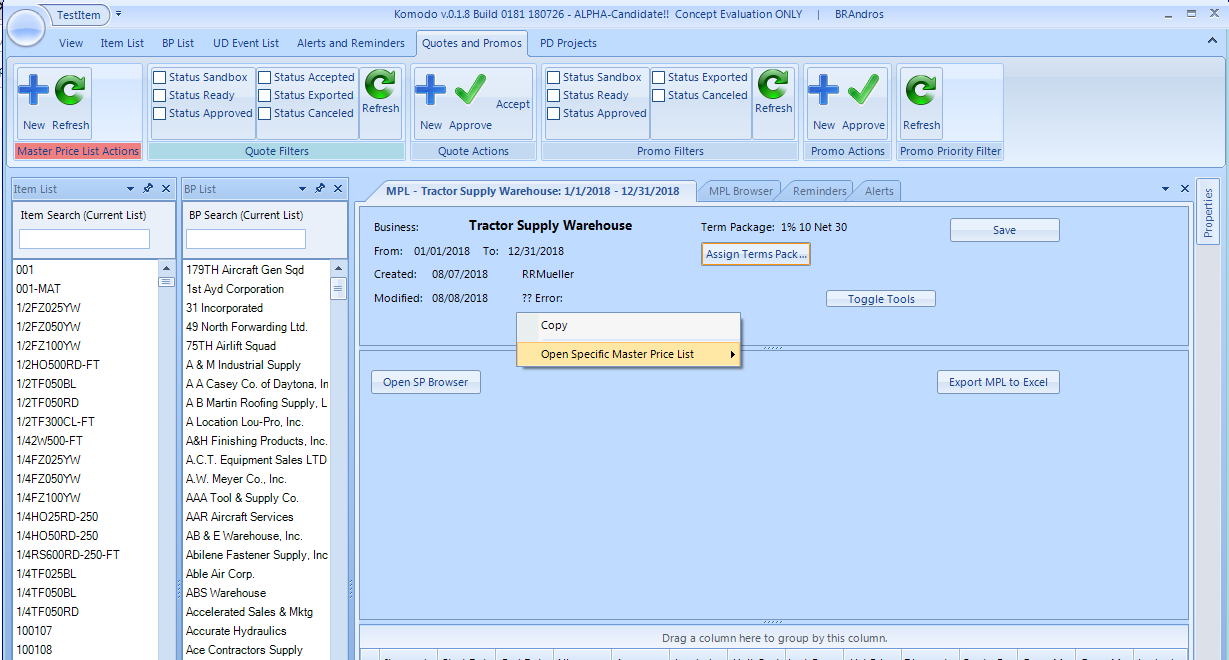Open the Item List ribbon tab
This screenshot has width=1229, height=660.
coord(122,43)
